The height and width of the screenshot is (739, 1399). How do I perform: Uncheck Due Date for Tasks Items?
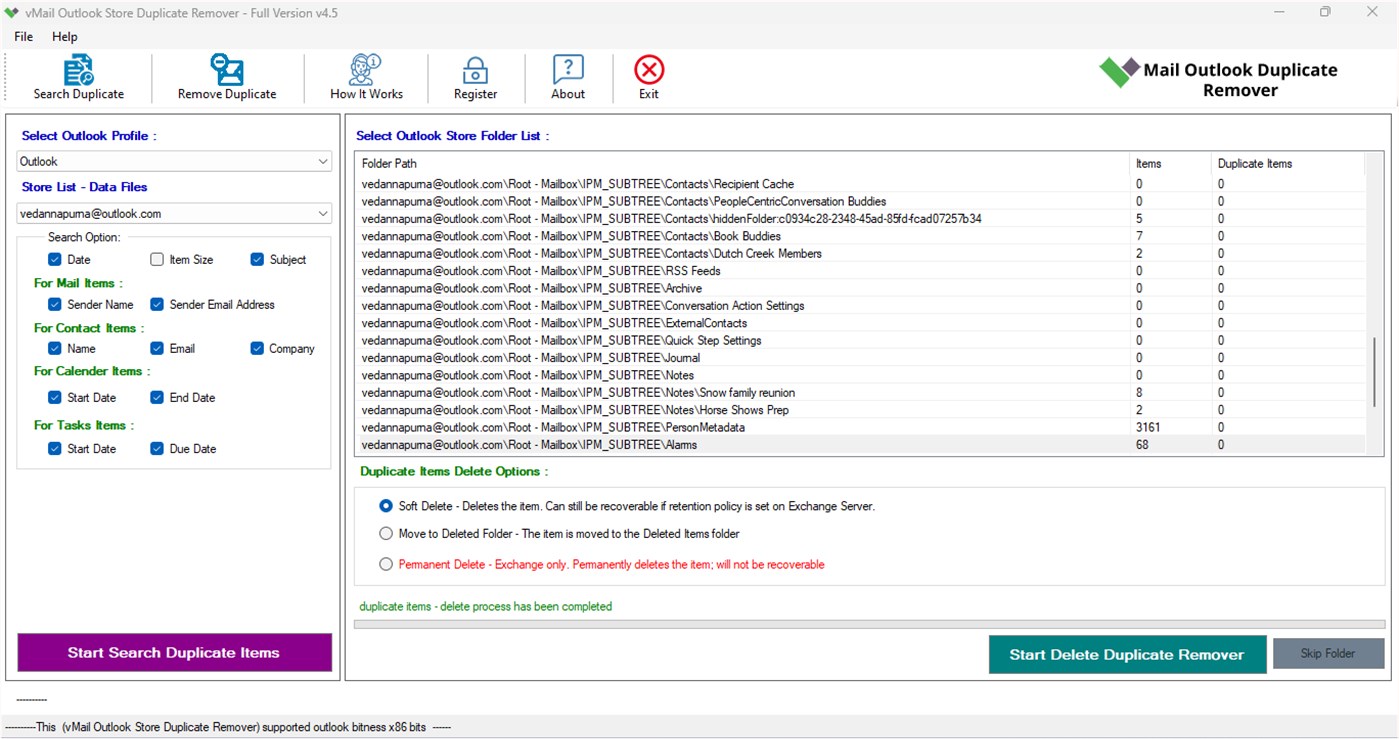tap(157, 448)
